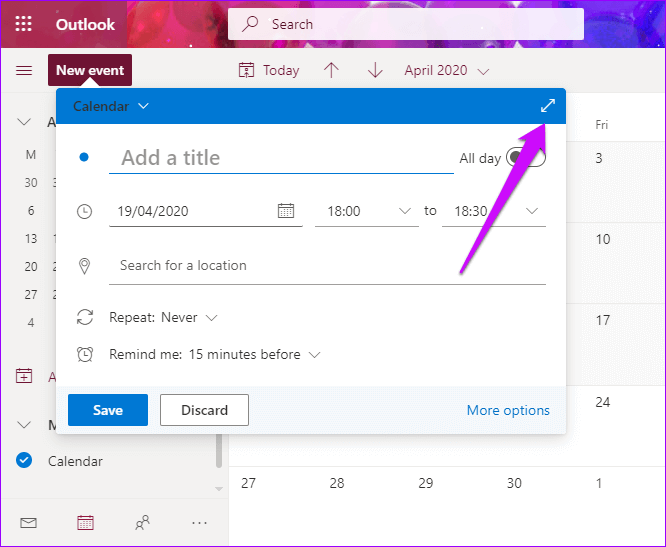Select 13 in the mini calendar
This screenshot has width=666, height=547.
pos(31,239)
